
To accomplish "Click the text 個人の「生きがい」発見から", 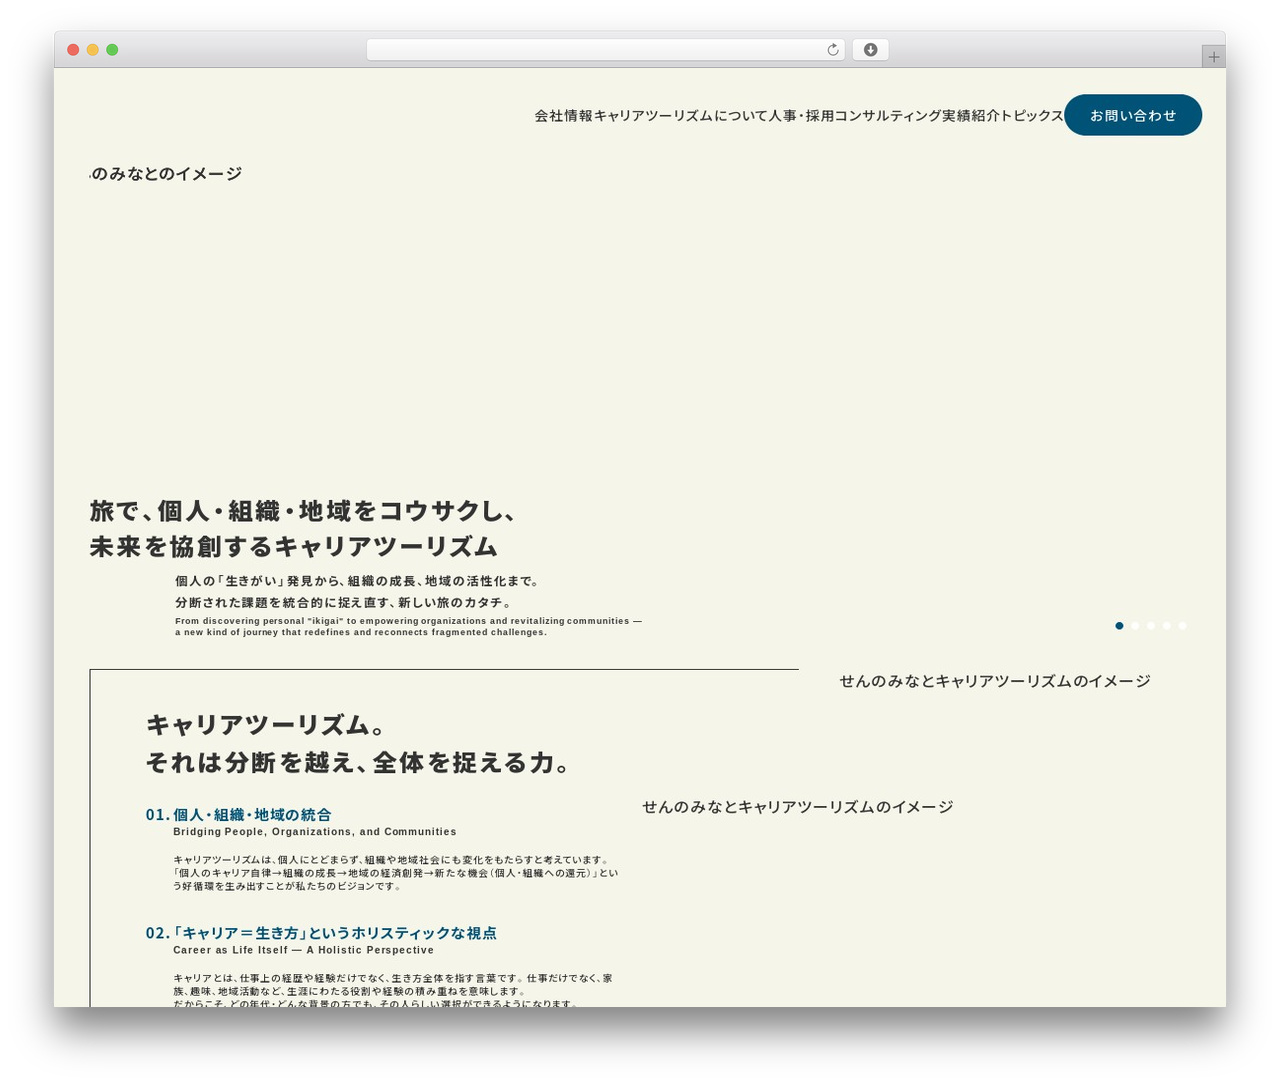I will 258,581.
